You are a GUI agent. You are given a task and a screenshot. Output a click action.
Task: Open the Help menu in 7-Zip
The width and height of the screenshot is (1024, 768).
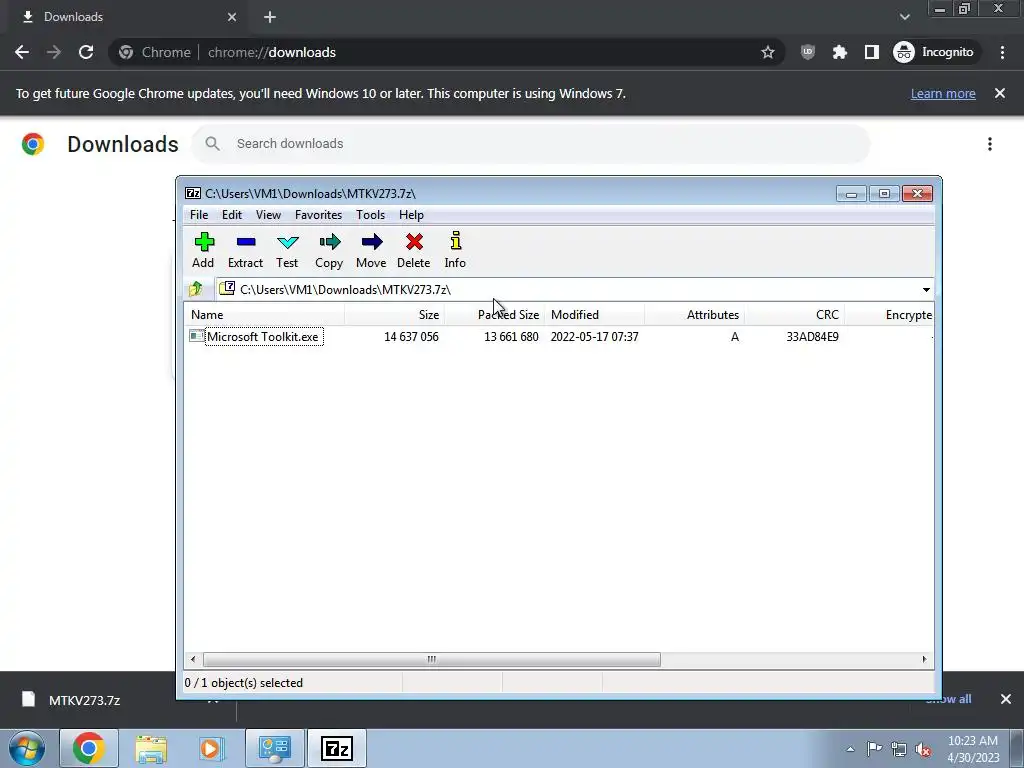(x=411, y=215)
